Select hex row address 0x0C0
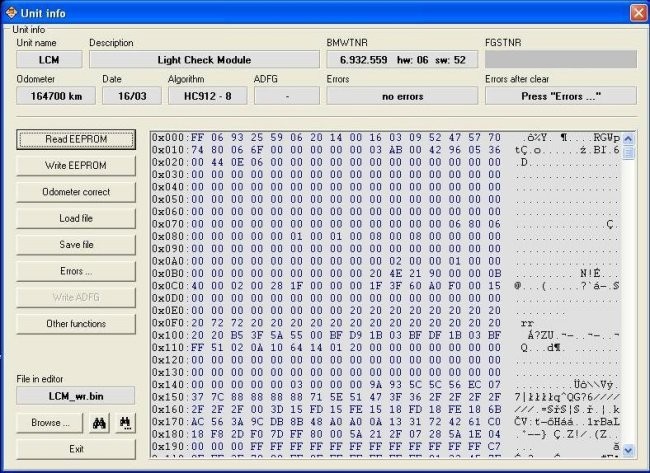This screenshot has height=473, width=650. (x=170, y=286)
